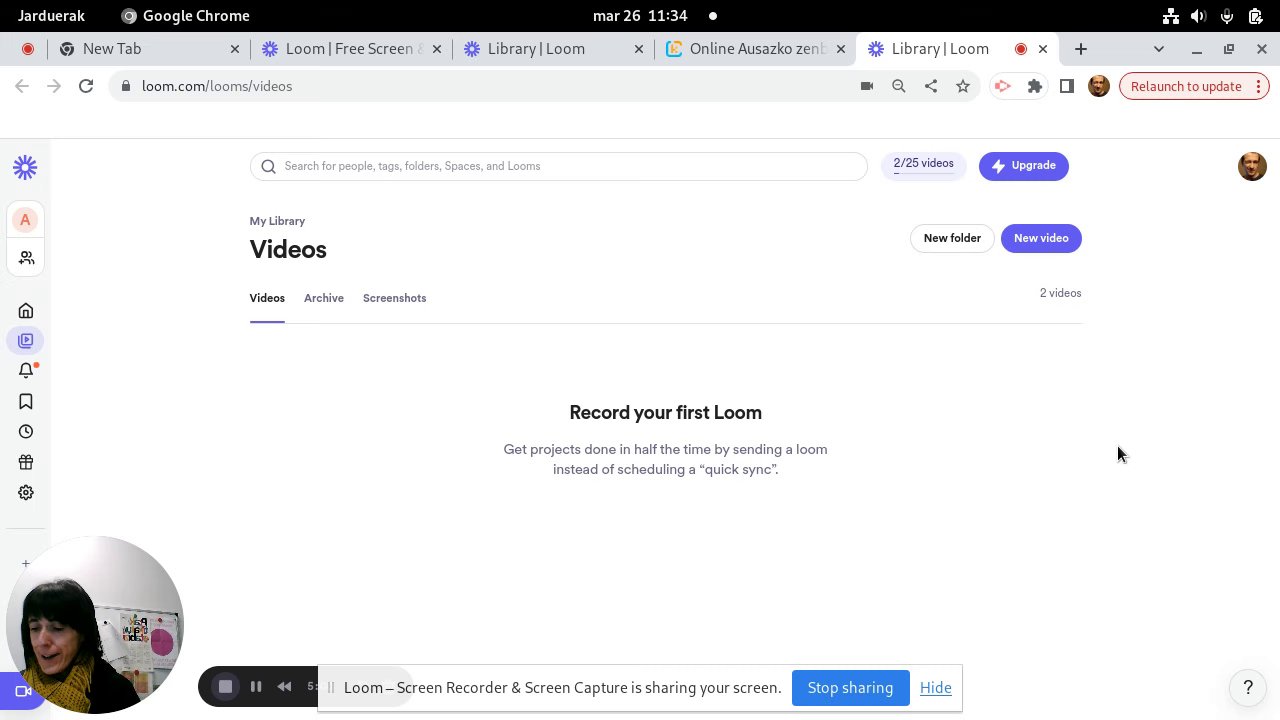Click the Stop sharing button

(851, 688)
